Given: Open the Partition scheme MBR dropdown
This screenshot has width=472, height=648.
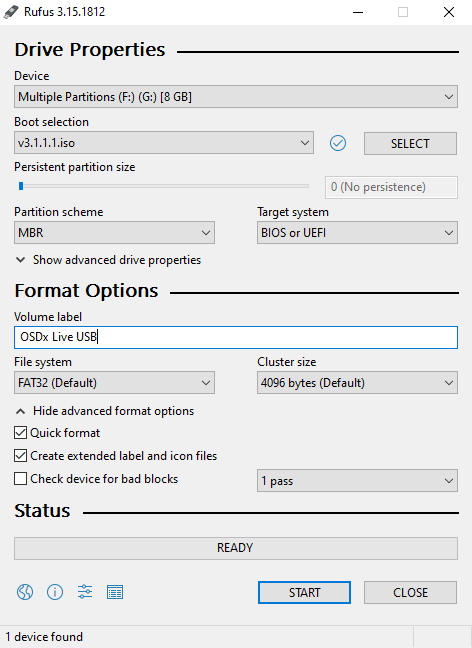Looking at the screenshot, I should tap(114, 233).
